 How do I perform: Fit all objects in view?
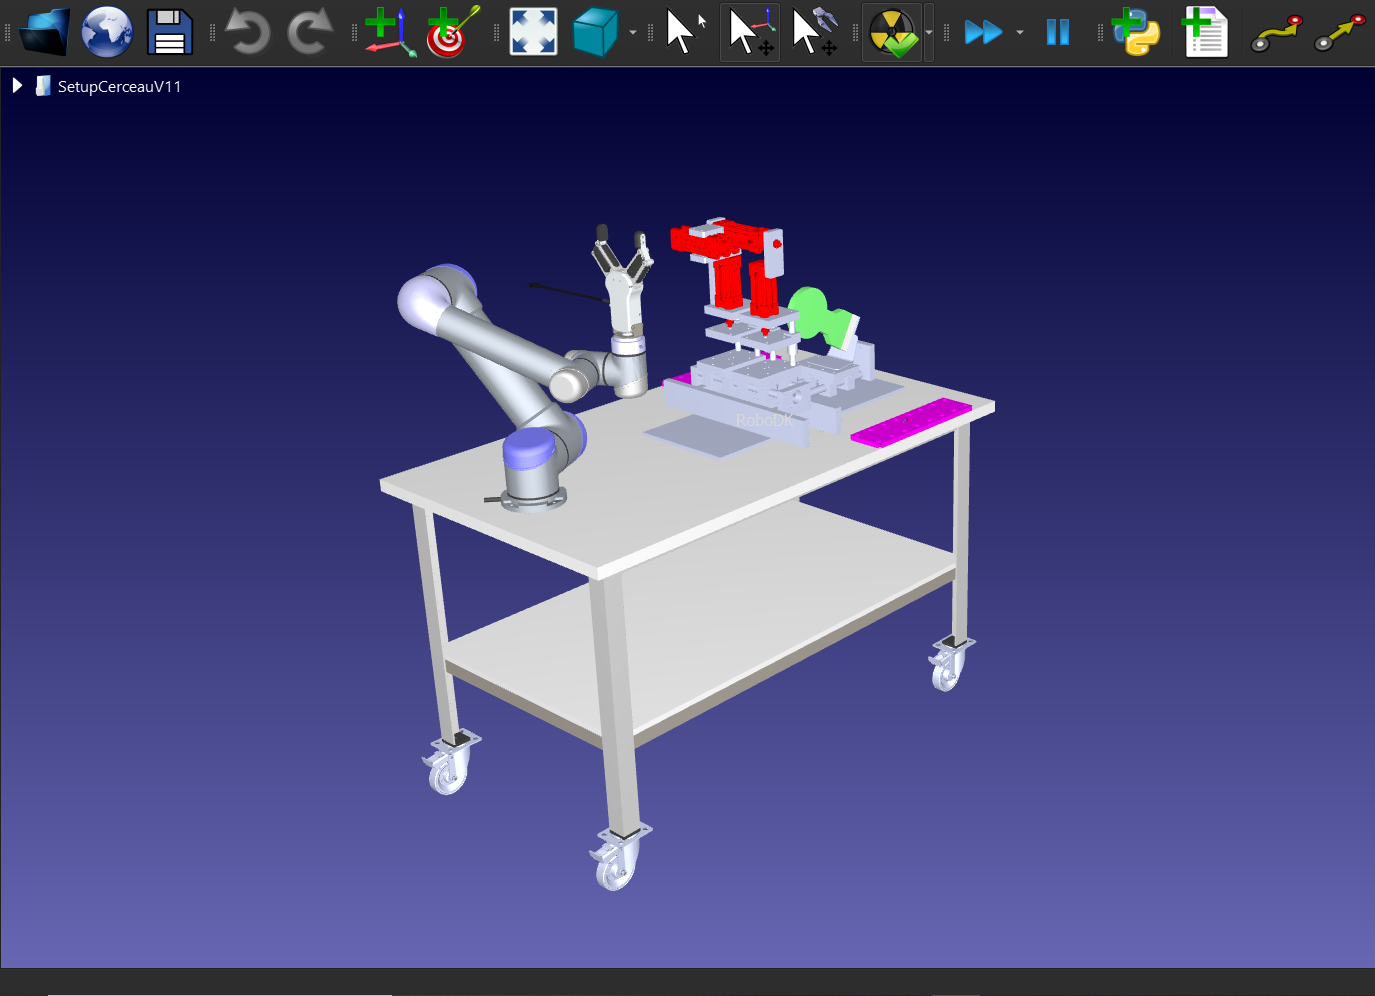[533, 32]
